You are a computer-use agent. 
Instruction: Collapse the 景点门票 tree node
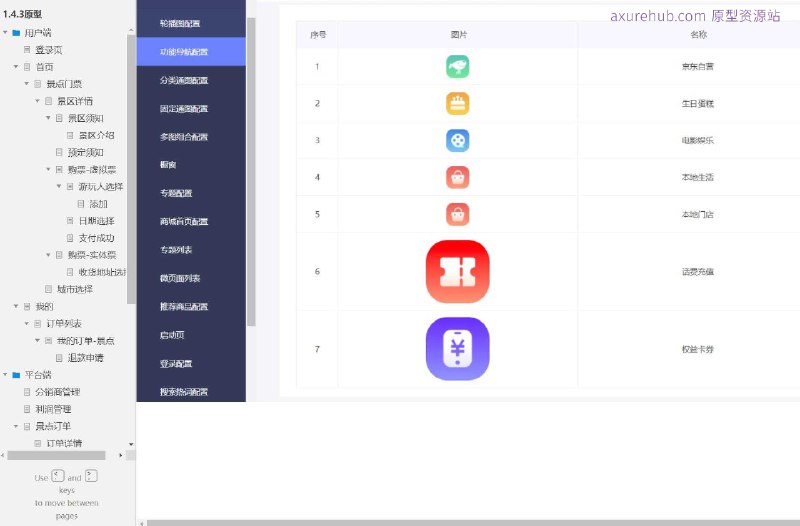27,84
